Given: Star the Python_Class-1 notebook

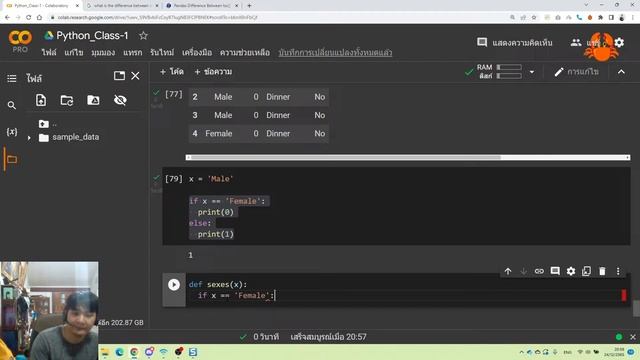Looking at the screenshot, I should point(143,36).
